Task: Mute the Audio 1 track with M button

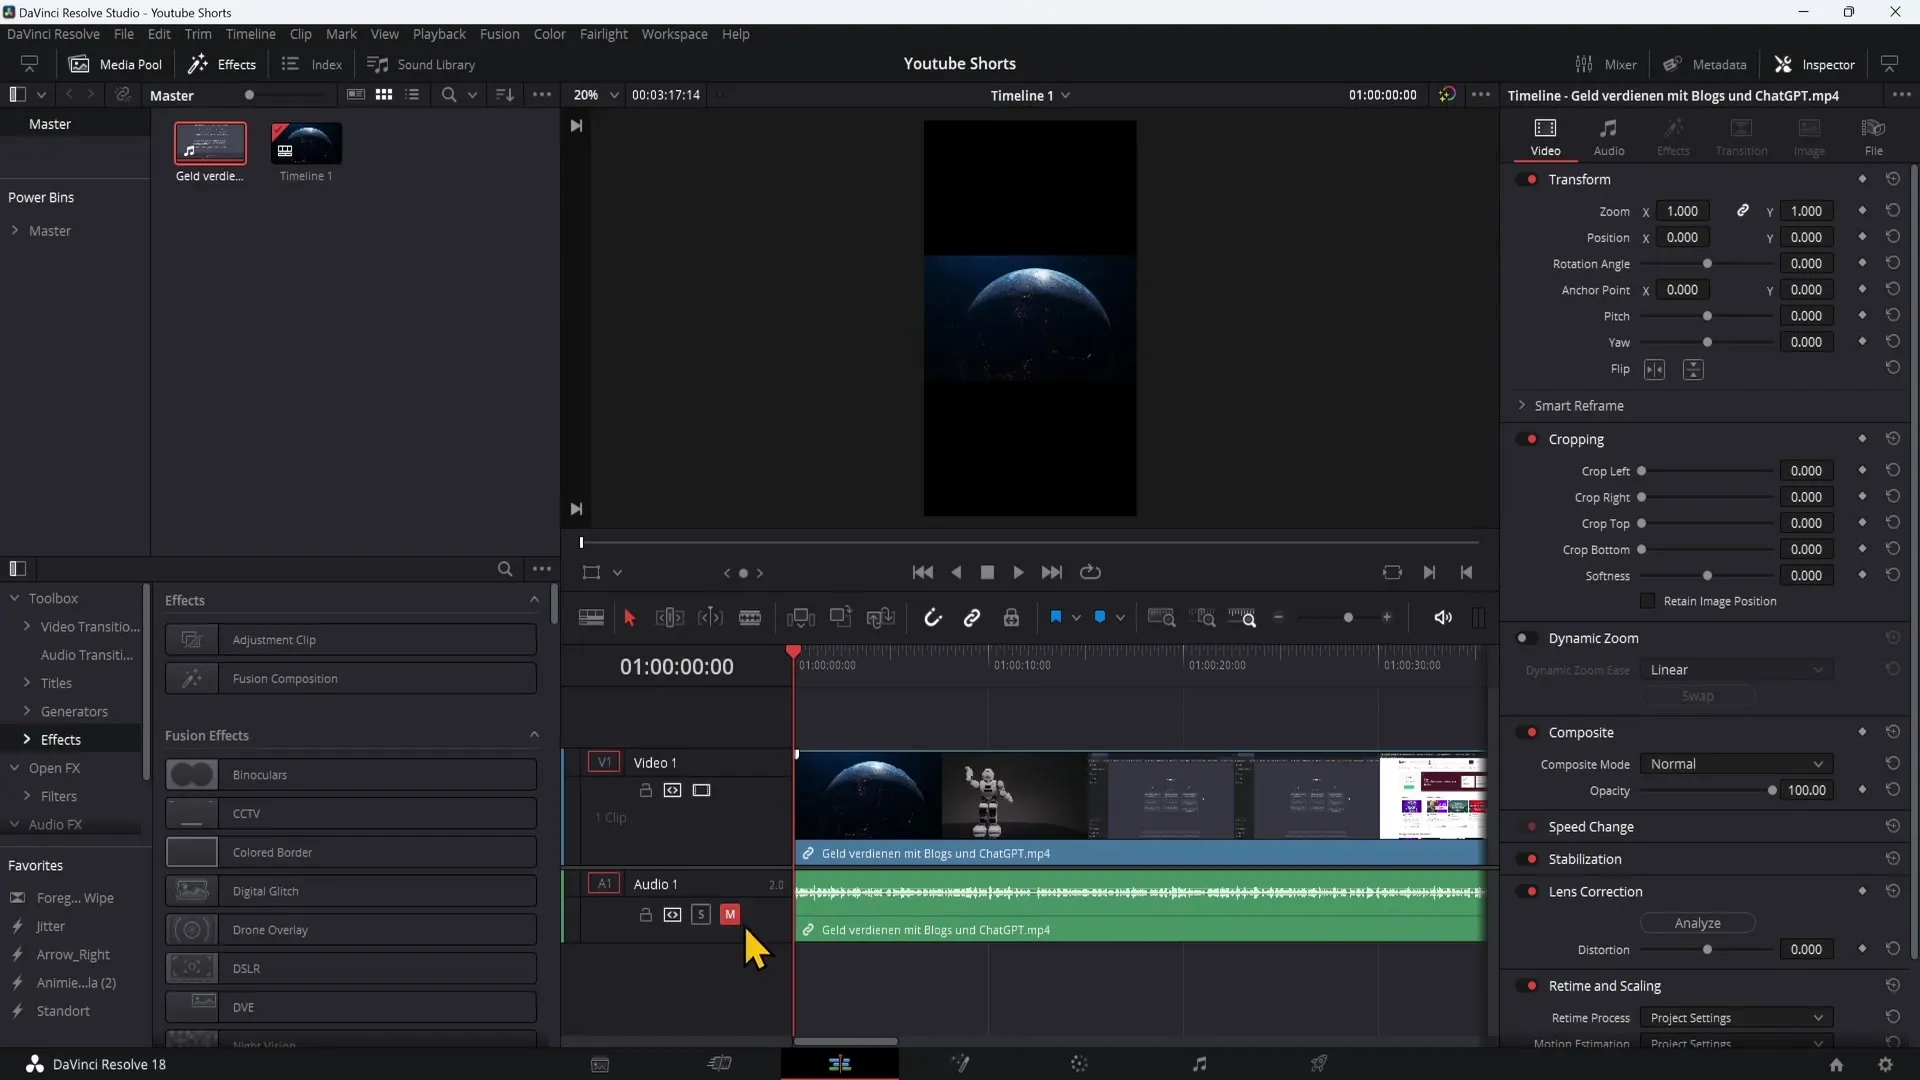Action: (729, 914)
